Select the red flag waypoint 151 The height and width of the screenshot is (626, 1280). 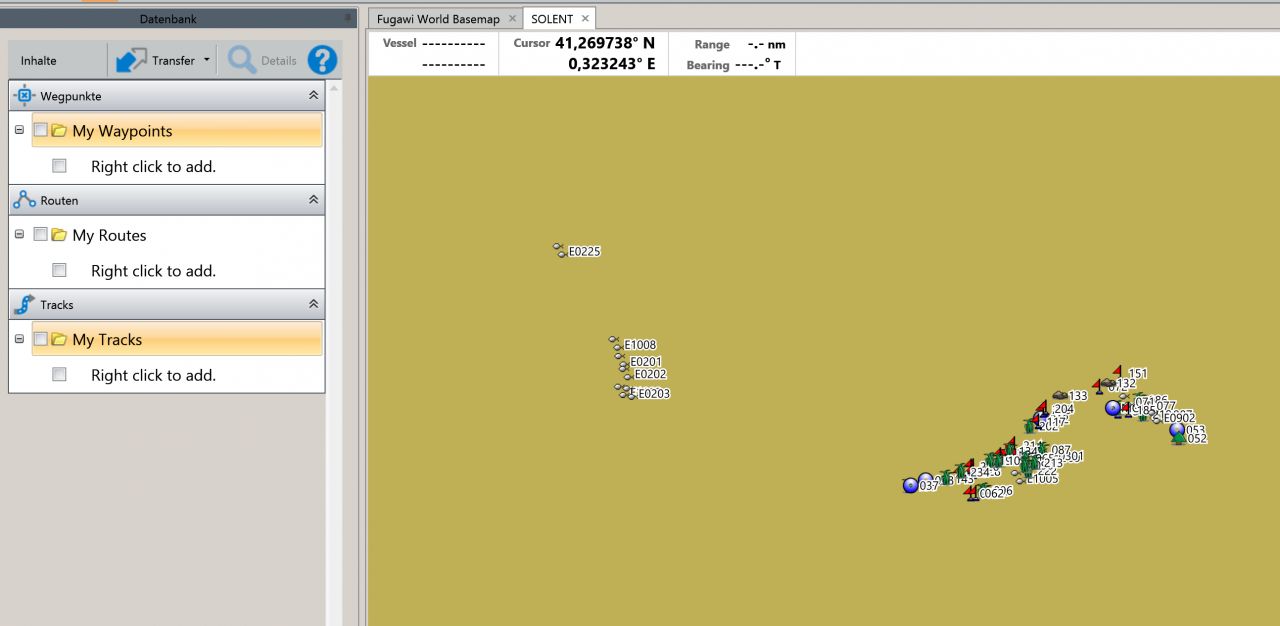pos(1117,372)
